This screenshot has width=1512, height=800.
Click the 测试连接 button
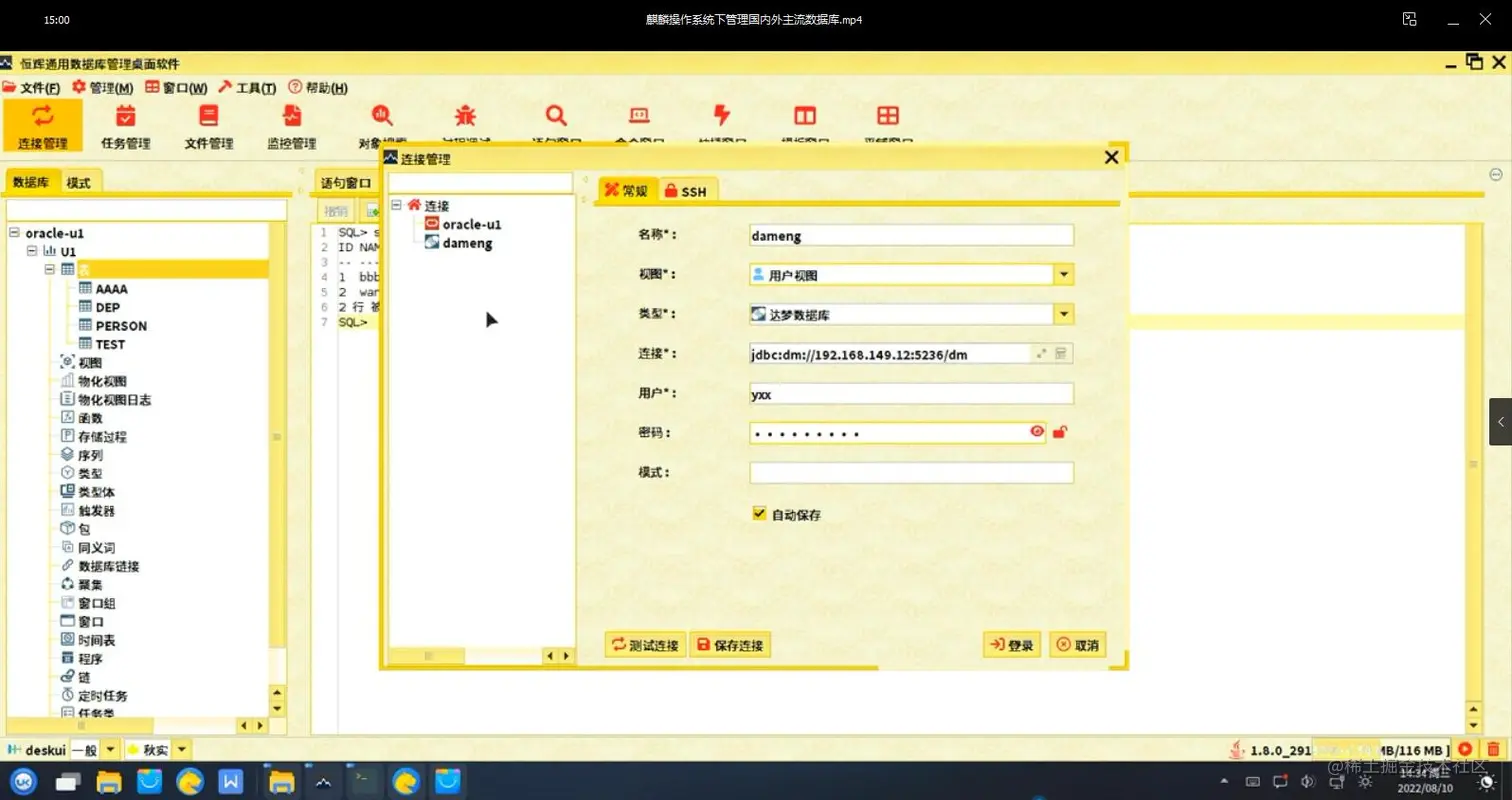[x=645, y=645]
